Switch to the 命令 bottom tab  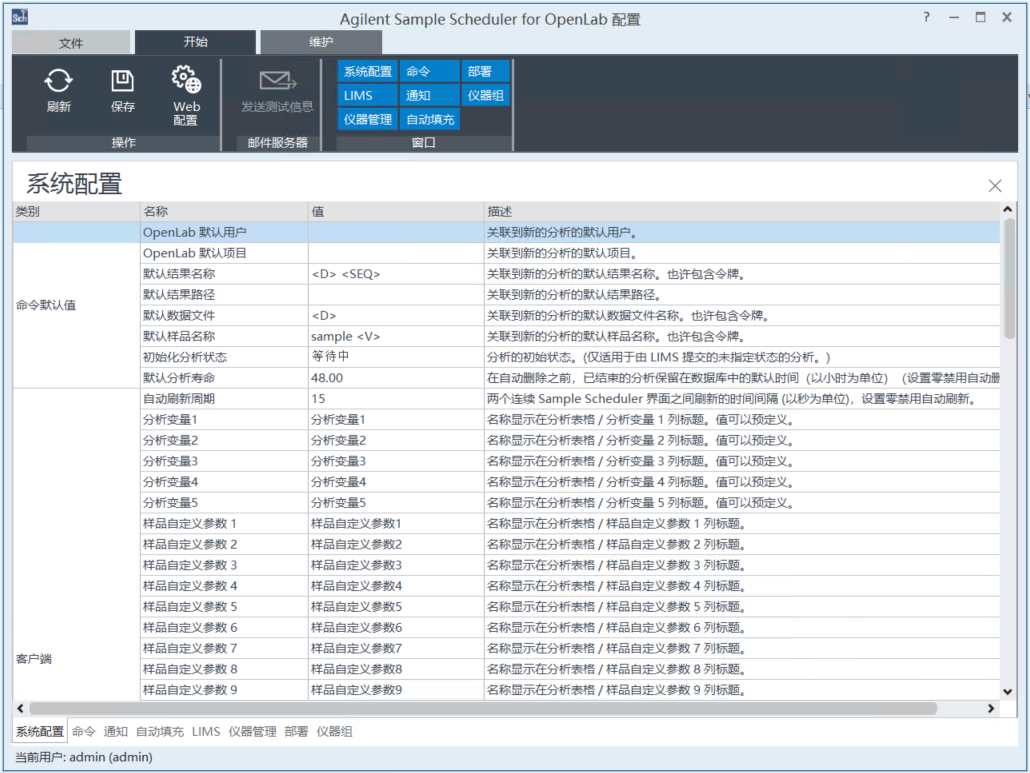coord(83,732)
